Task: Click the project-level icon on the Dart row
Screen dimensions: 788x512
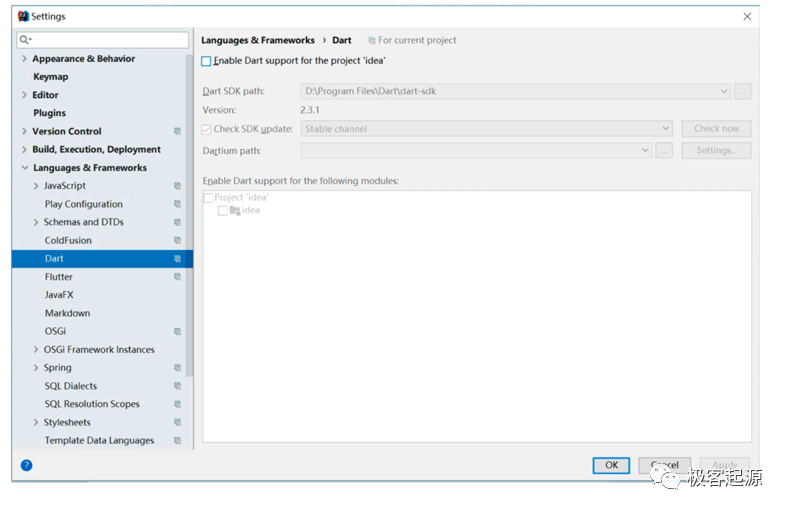Action: (177, 259)
